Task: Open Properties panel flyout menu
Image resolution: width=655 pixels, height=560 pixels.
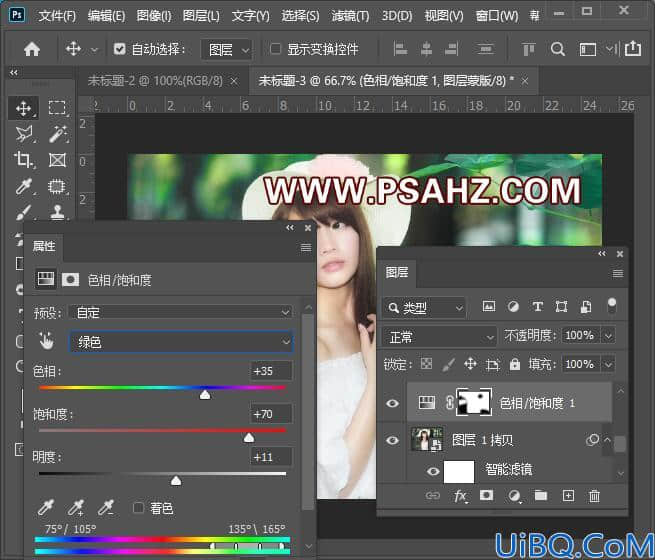Action: (306, 248)
